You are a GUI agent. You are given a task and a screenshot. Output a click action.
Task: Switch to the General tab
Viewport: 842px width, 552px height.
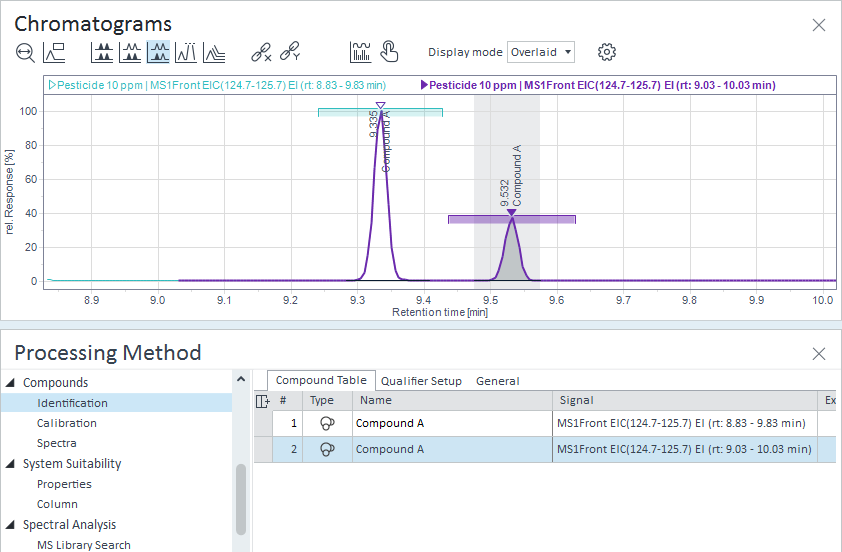click(x=497, y=381)
